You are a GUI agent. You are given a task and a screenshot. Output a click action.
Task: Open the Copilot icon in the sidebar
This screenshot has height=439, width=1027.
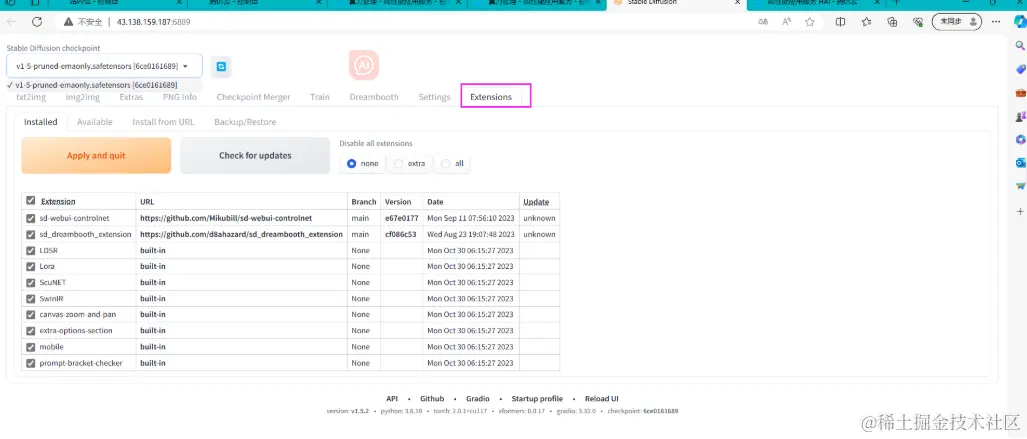[1019, 22]
